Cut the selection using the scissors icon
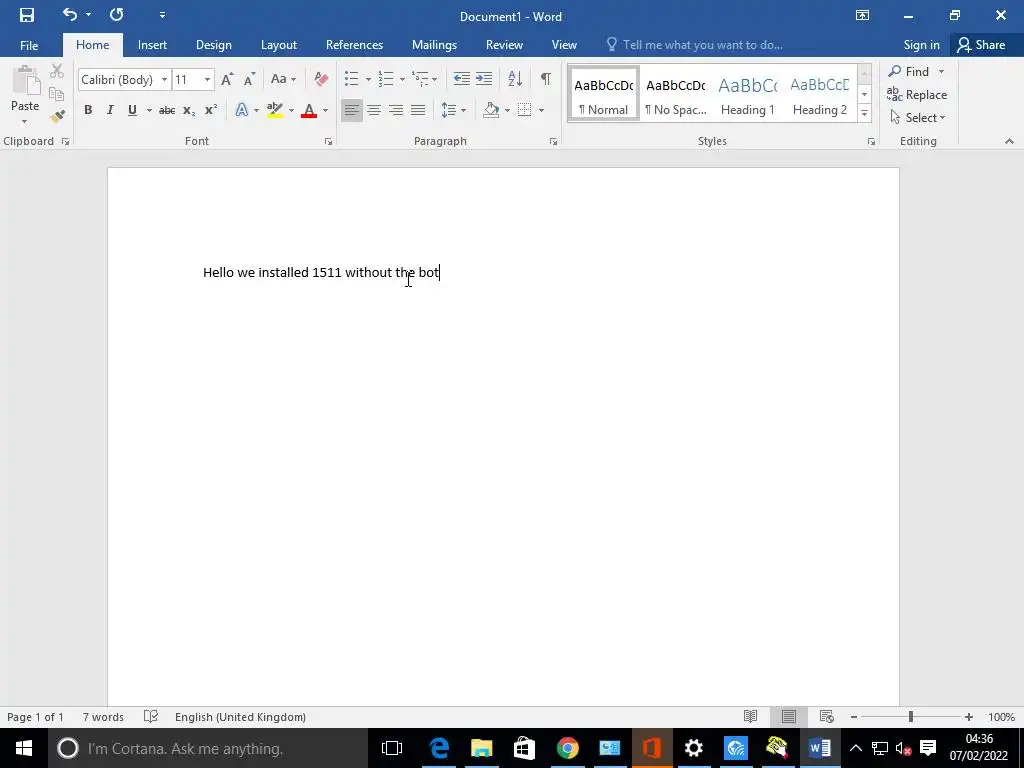Viewport: 1024px width, 768px height. tap(57, 71)
